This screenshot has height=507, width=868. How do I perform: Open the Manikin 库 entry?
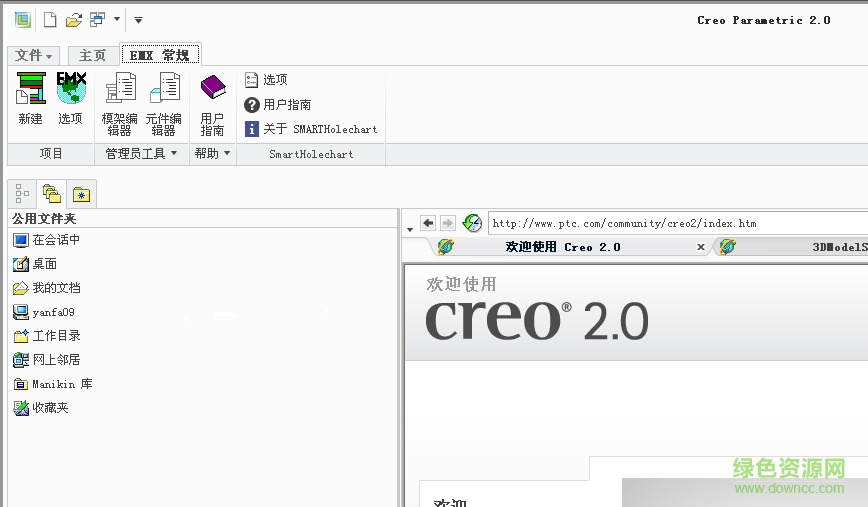tap(53, 384)
